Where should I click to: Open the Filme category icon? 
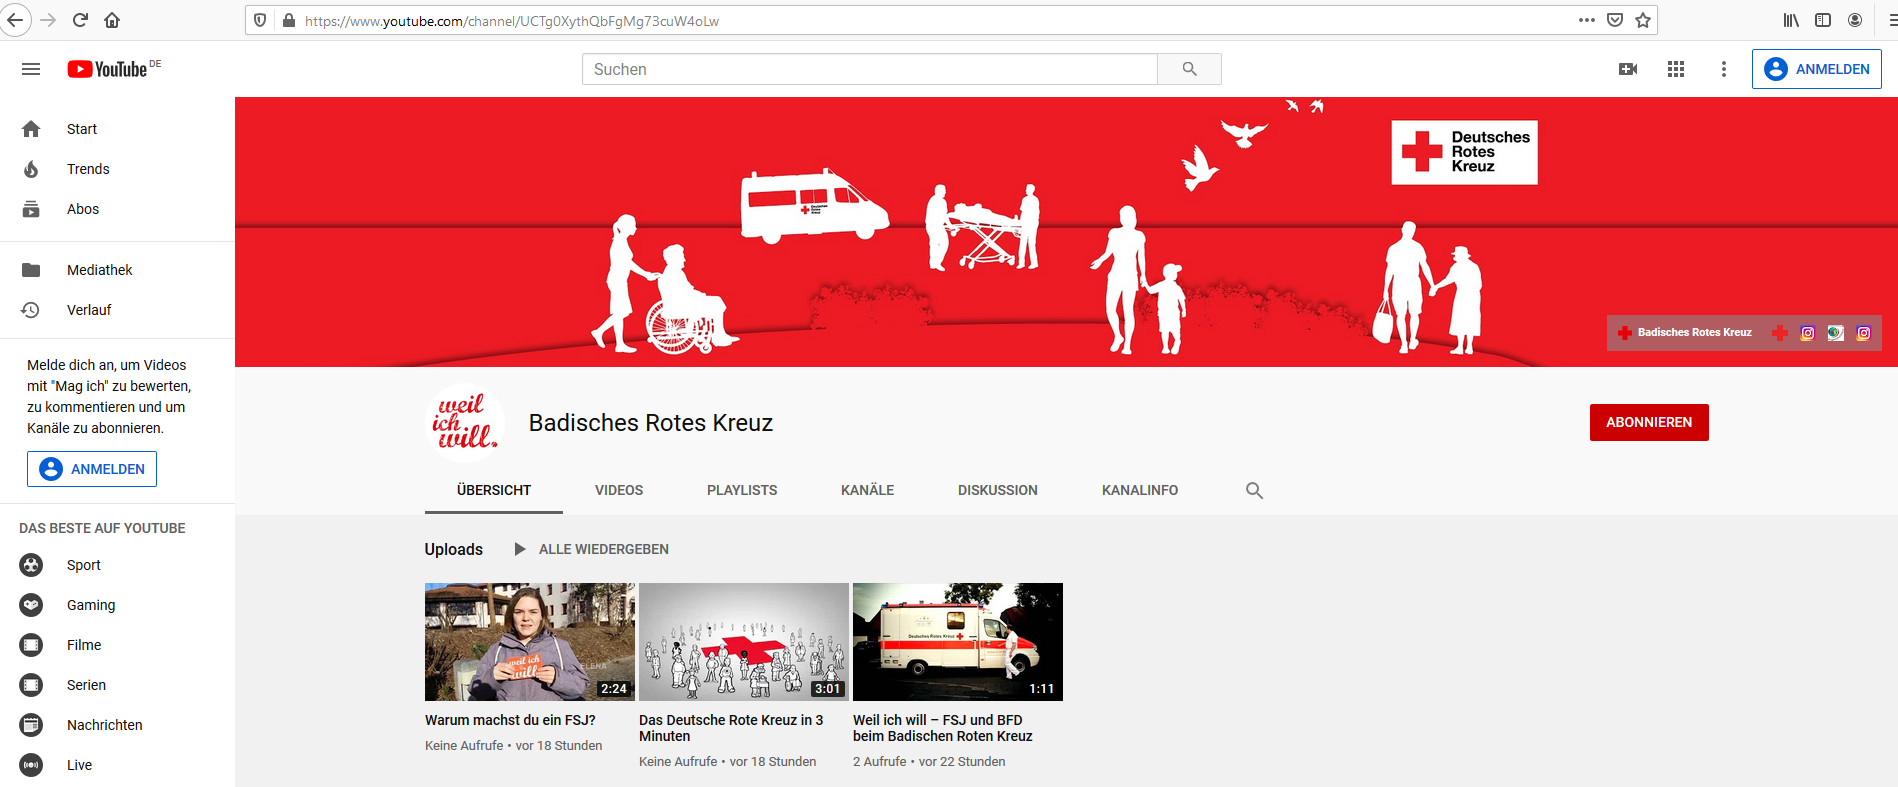point(32,645)
